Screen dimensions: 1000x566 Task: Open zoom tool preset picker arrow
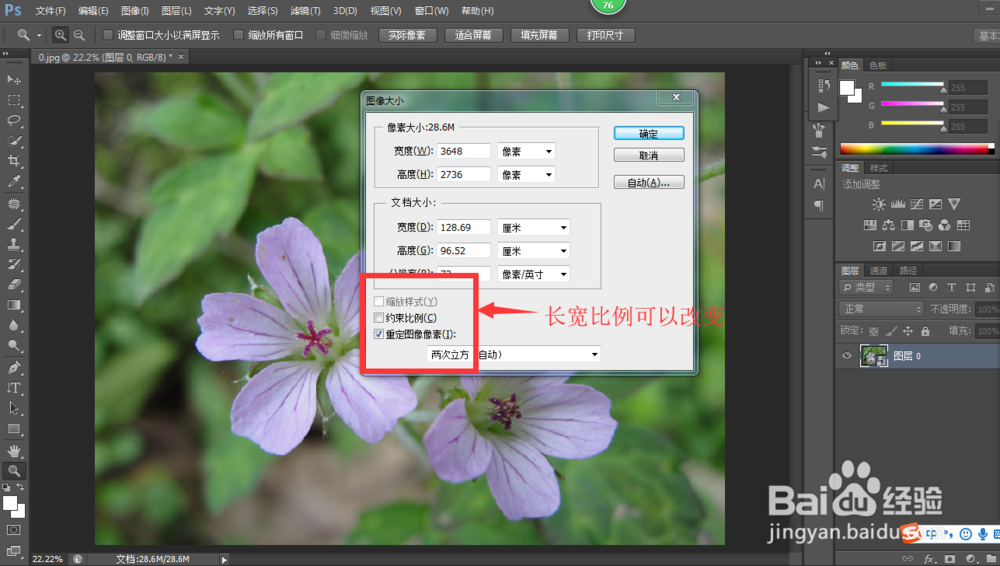[x=39, y=35]
